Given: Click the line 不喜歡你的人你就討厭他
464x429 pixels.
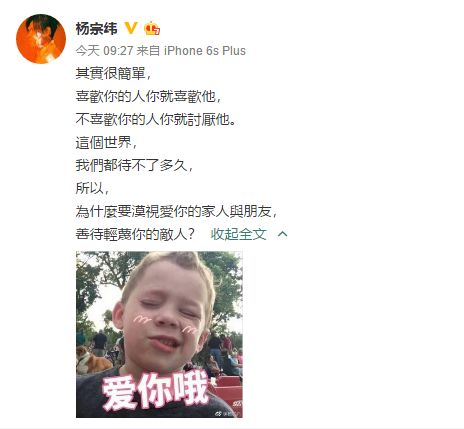Looking at the screenshot, I should click(x=156, y=119).
